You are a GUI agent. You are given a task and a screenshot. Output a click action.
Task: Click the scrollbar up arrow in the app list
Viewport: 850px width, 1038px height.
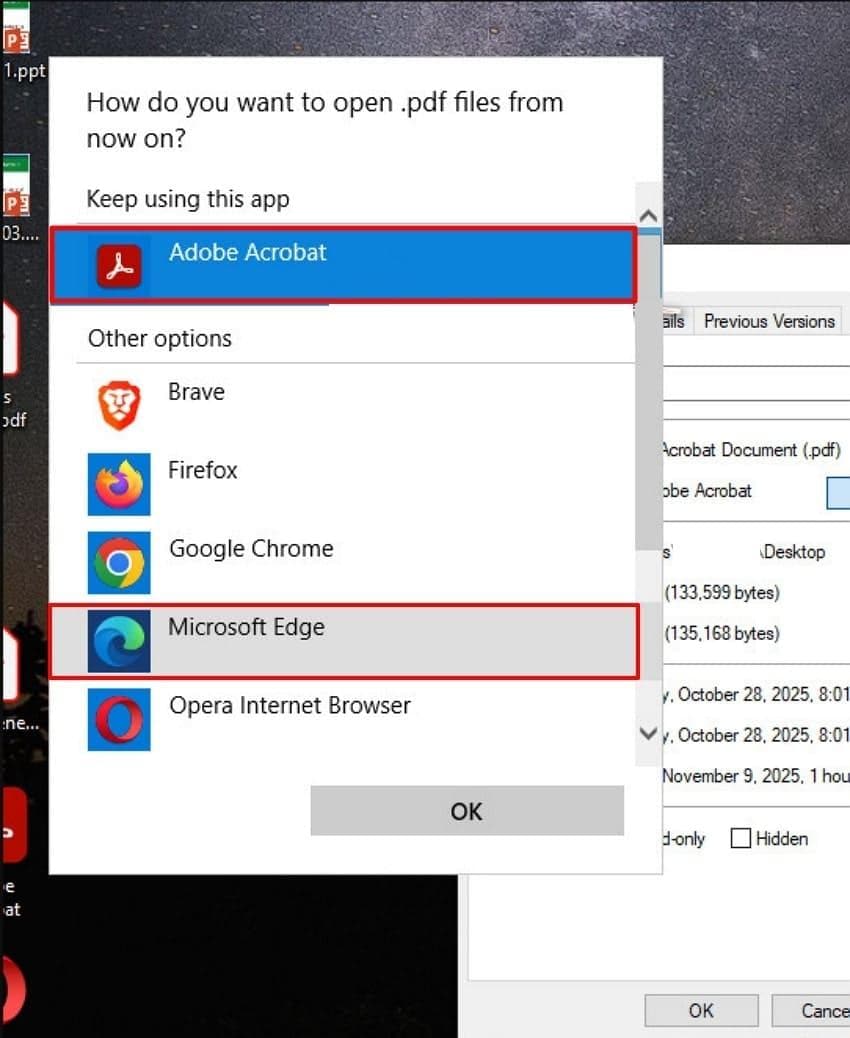648,214
